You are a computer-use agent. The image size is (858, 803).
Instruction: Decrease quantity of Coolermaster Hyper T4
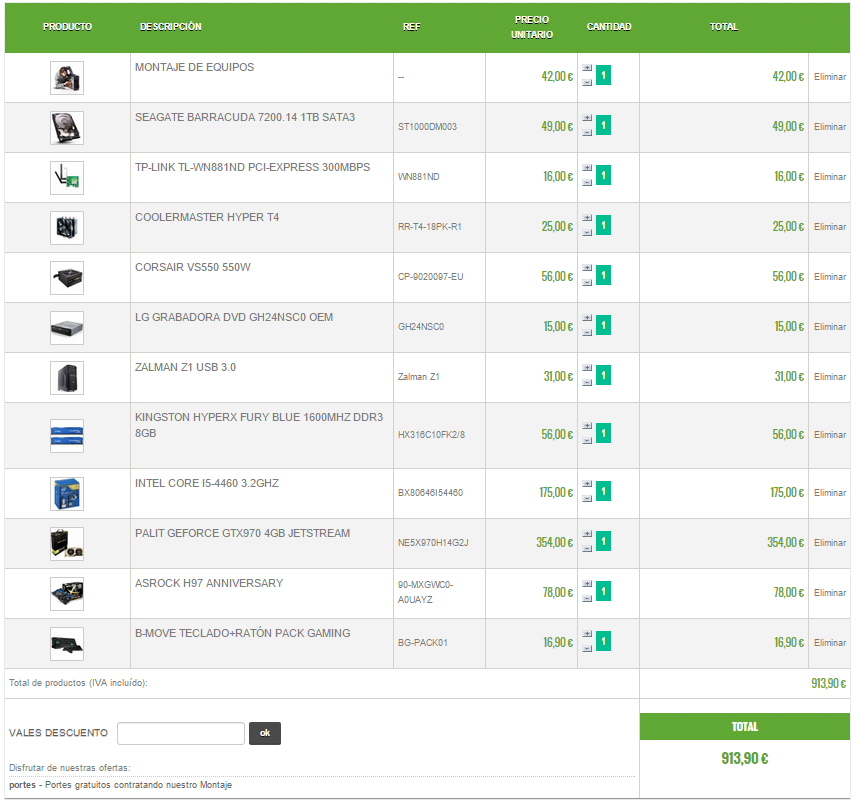[587, 233]
